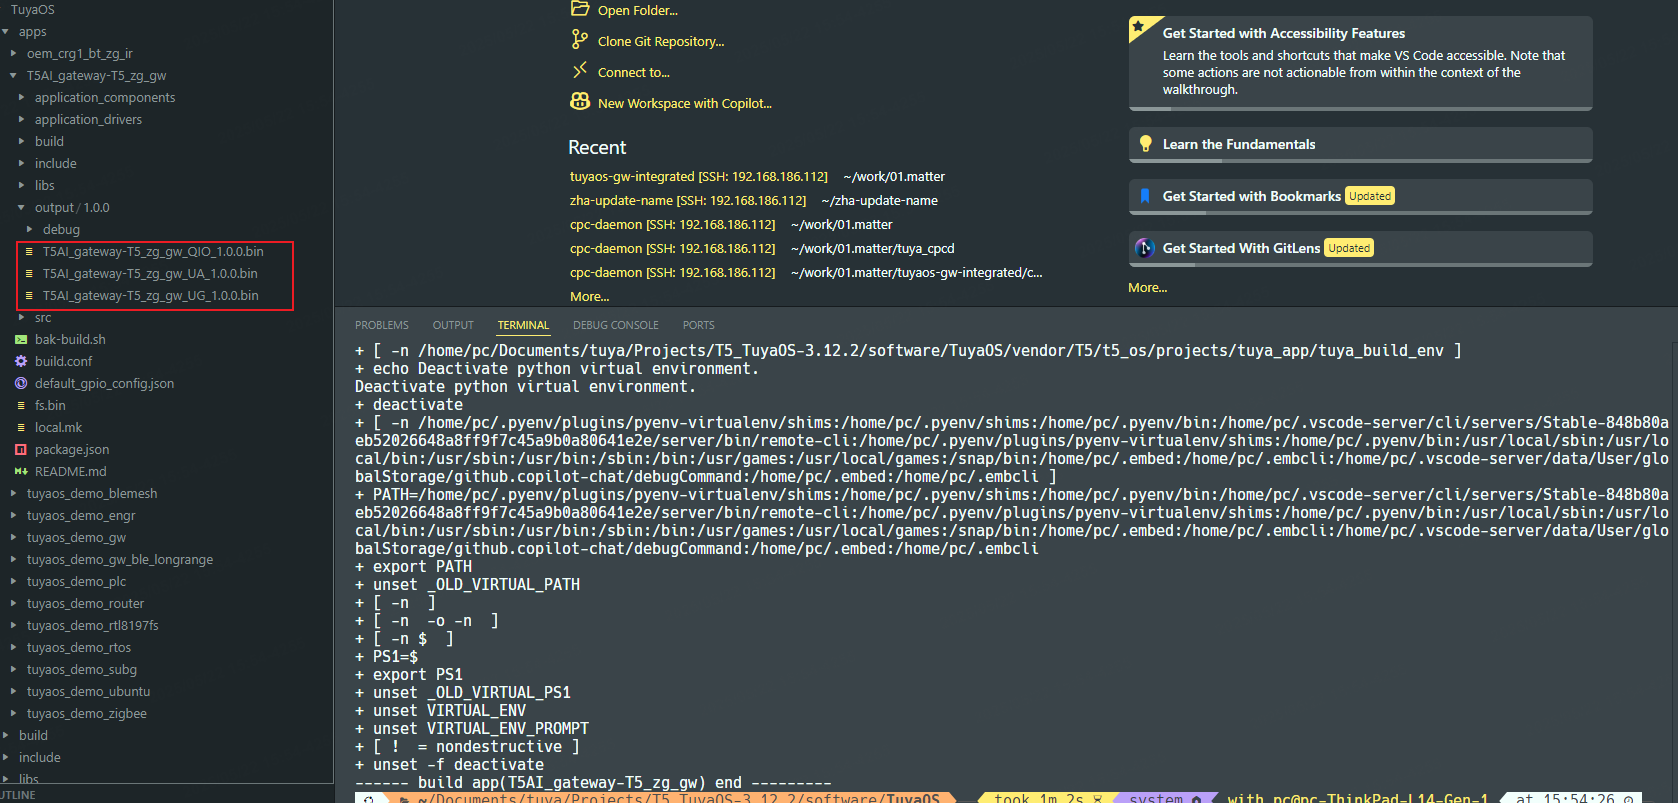This screenshot has width=1678, height=803.
Task: Click the README.md markdown icon
Action: (x=21, y=472)
